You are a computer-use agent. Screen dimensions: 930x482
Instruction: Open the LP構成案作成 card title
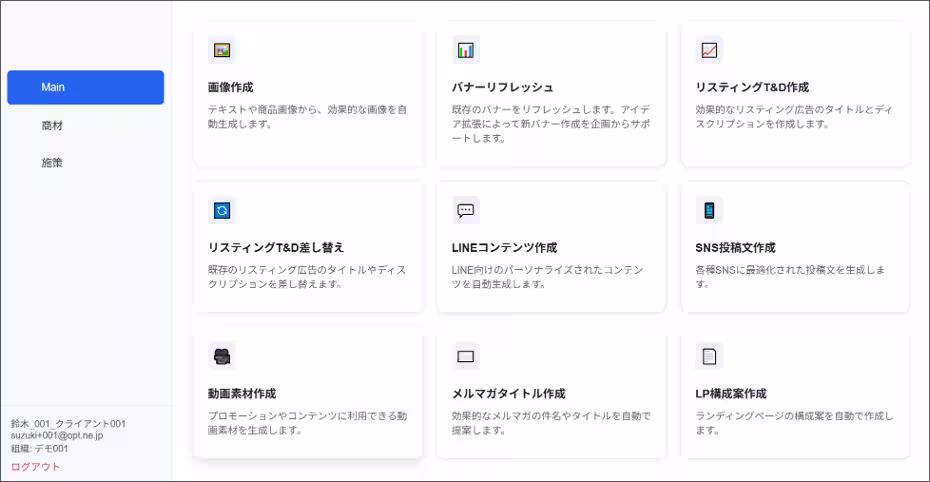pos(731,394)
